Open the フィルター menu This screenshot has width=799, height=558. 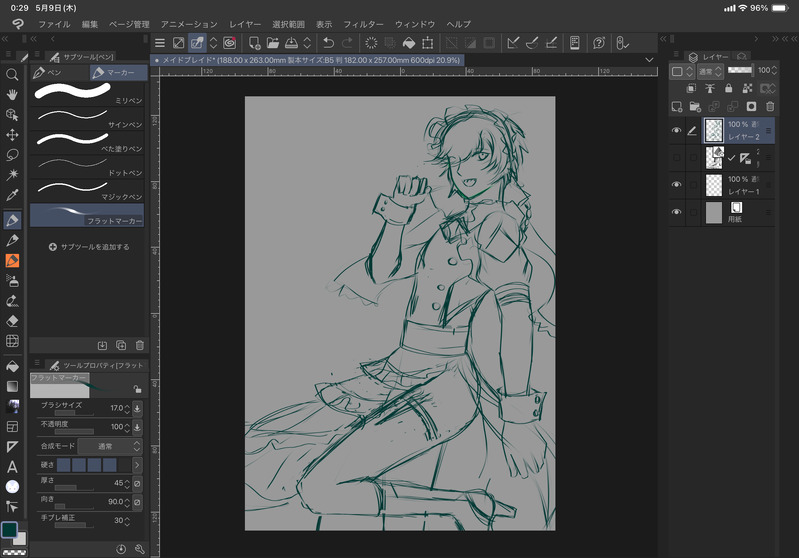click(362, 23)
